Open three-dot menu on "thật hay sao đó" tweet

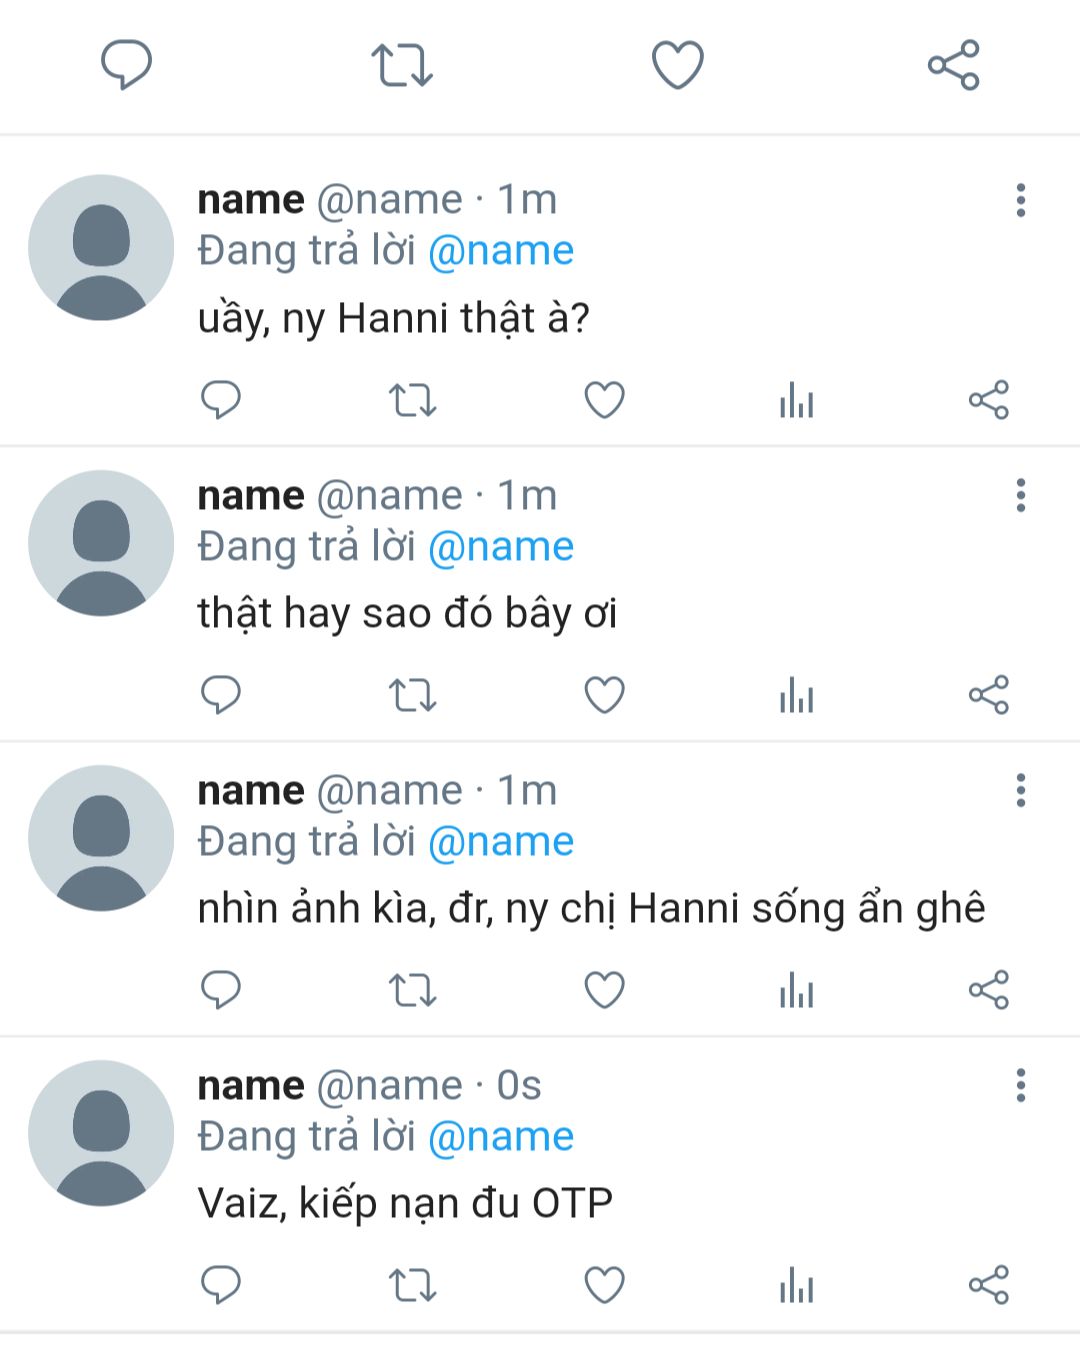1020,495
